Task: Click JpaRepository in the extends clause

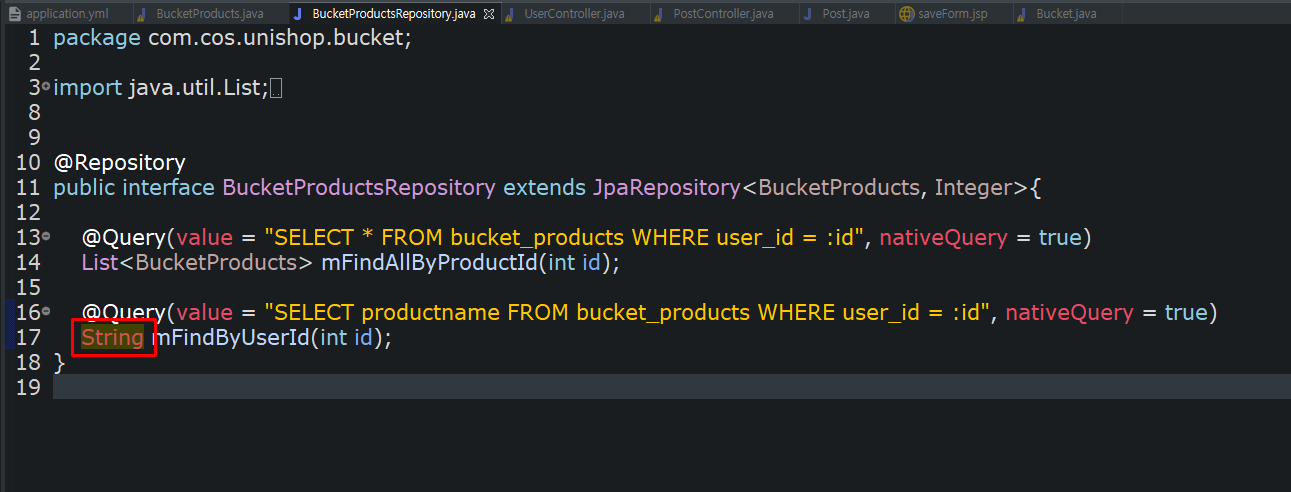Action: pos(667,187)
